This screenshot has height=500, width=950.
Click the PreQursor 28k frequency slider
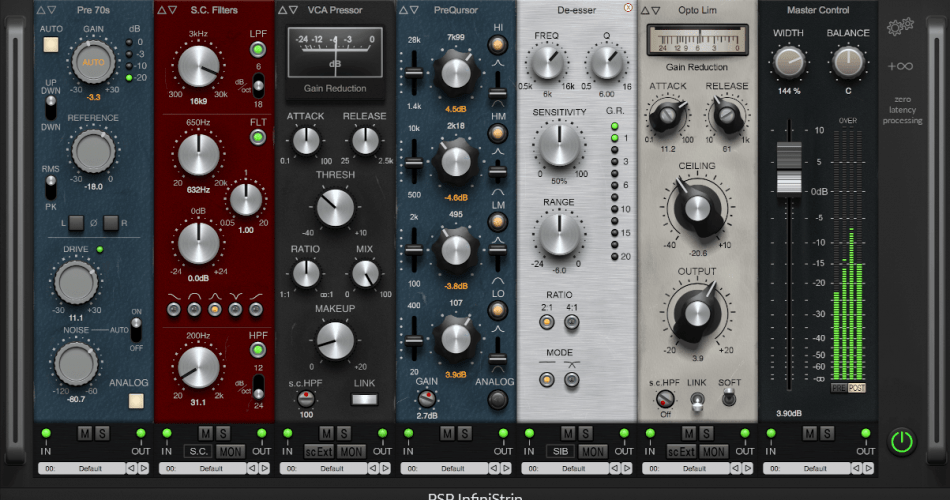point(414,73)
